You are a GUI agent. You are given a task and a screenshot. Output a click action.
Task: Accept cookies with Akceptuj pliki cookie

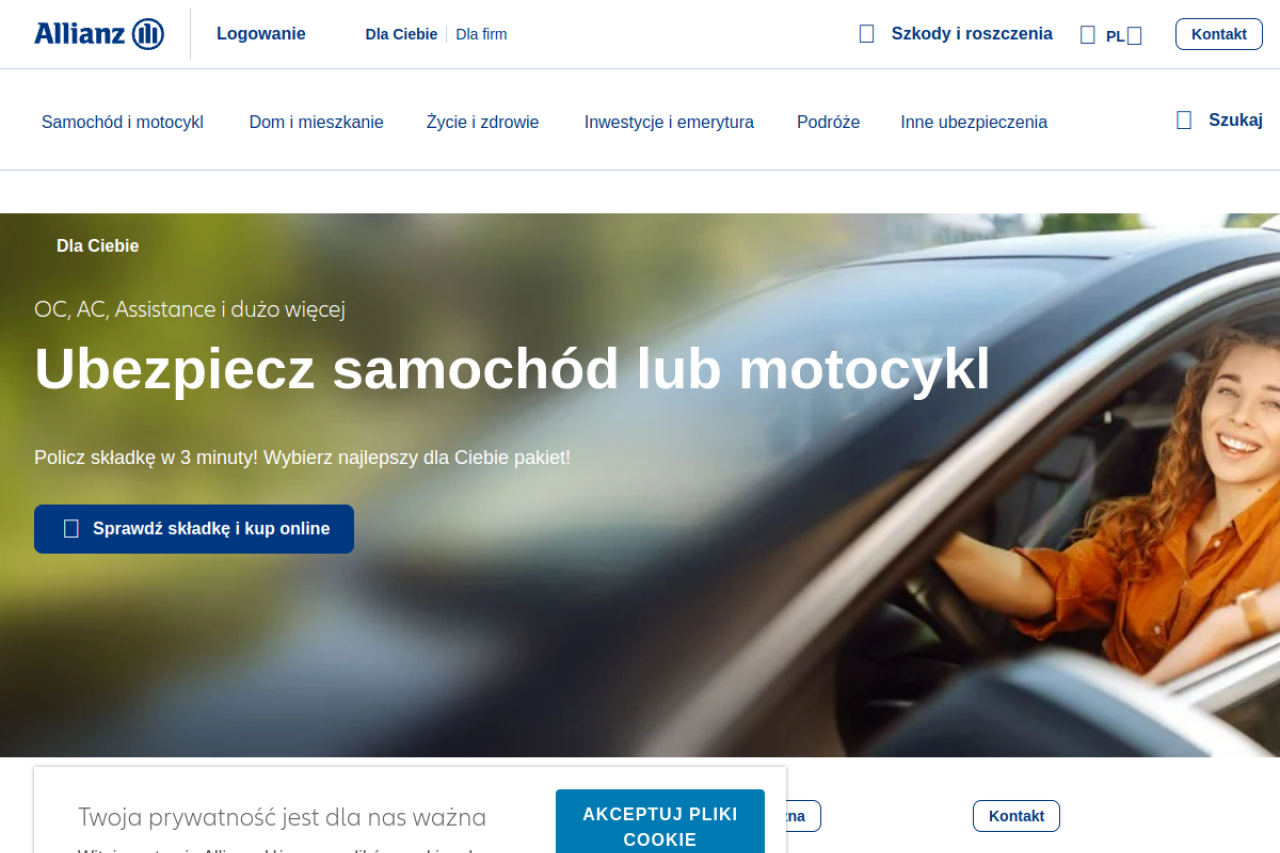click(x=660, y=822)
